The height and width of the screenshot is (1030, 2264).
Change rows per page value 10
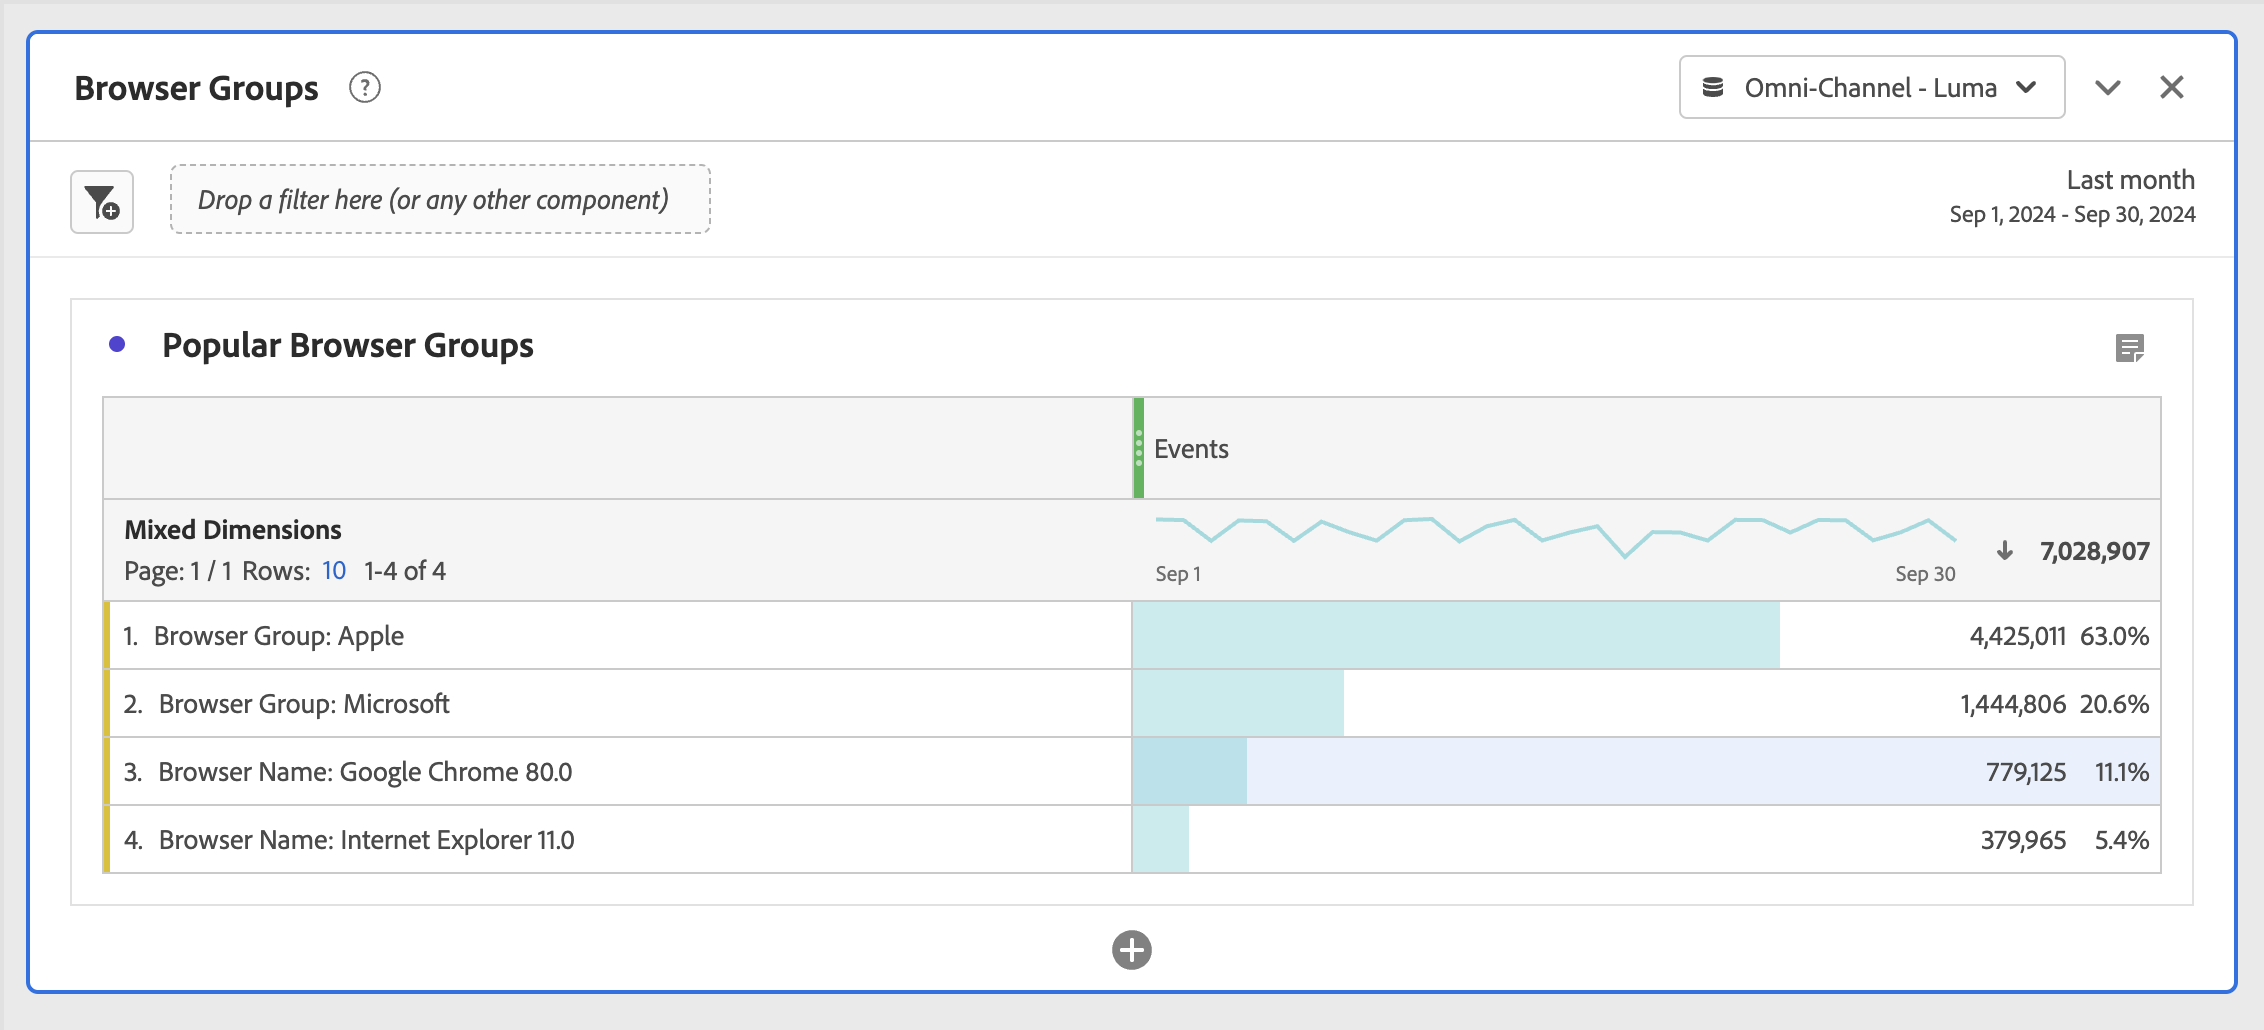coord(334,571)
